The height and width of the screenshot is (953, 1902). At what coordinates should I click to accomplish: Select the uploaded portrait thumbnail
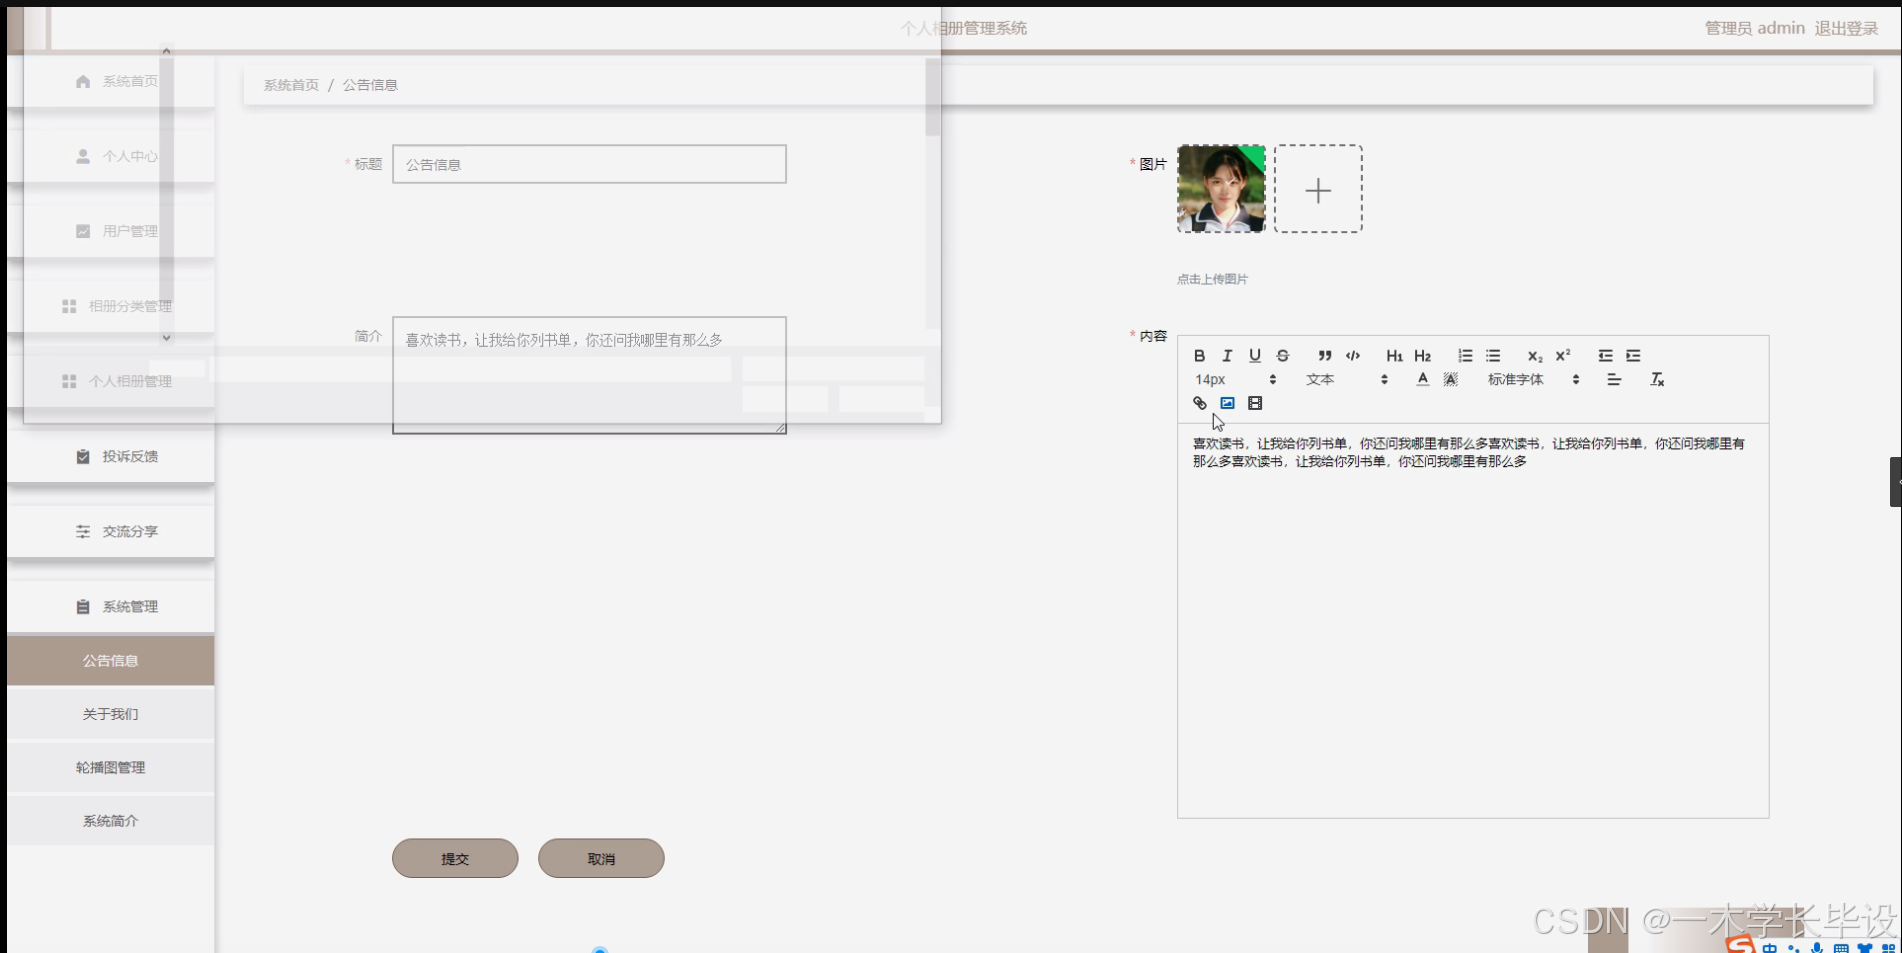[x=1221, y=189]
